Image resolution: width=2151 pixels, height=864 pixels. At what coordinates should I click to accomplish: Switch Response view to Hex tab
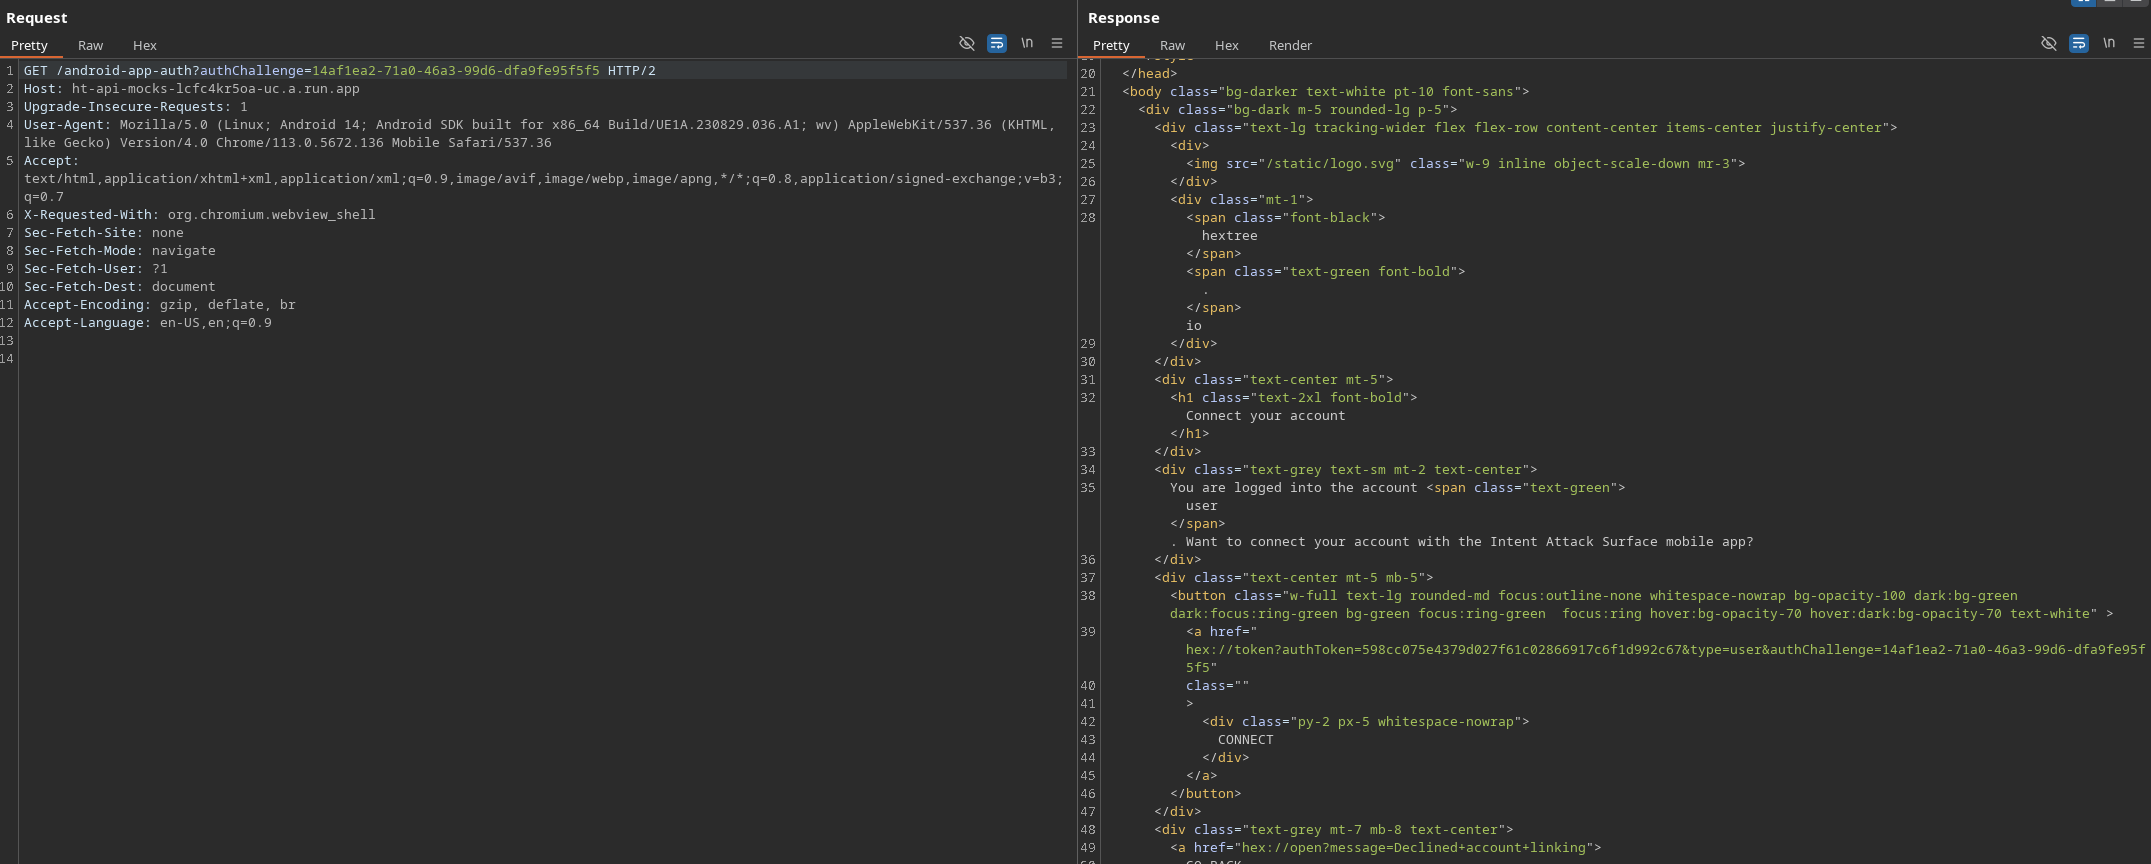[x=1226, y=45]
